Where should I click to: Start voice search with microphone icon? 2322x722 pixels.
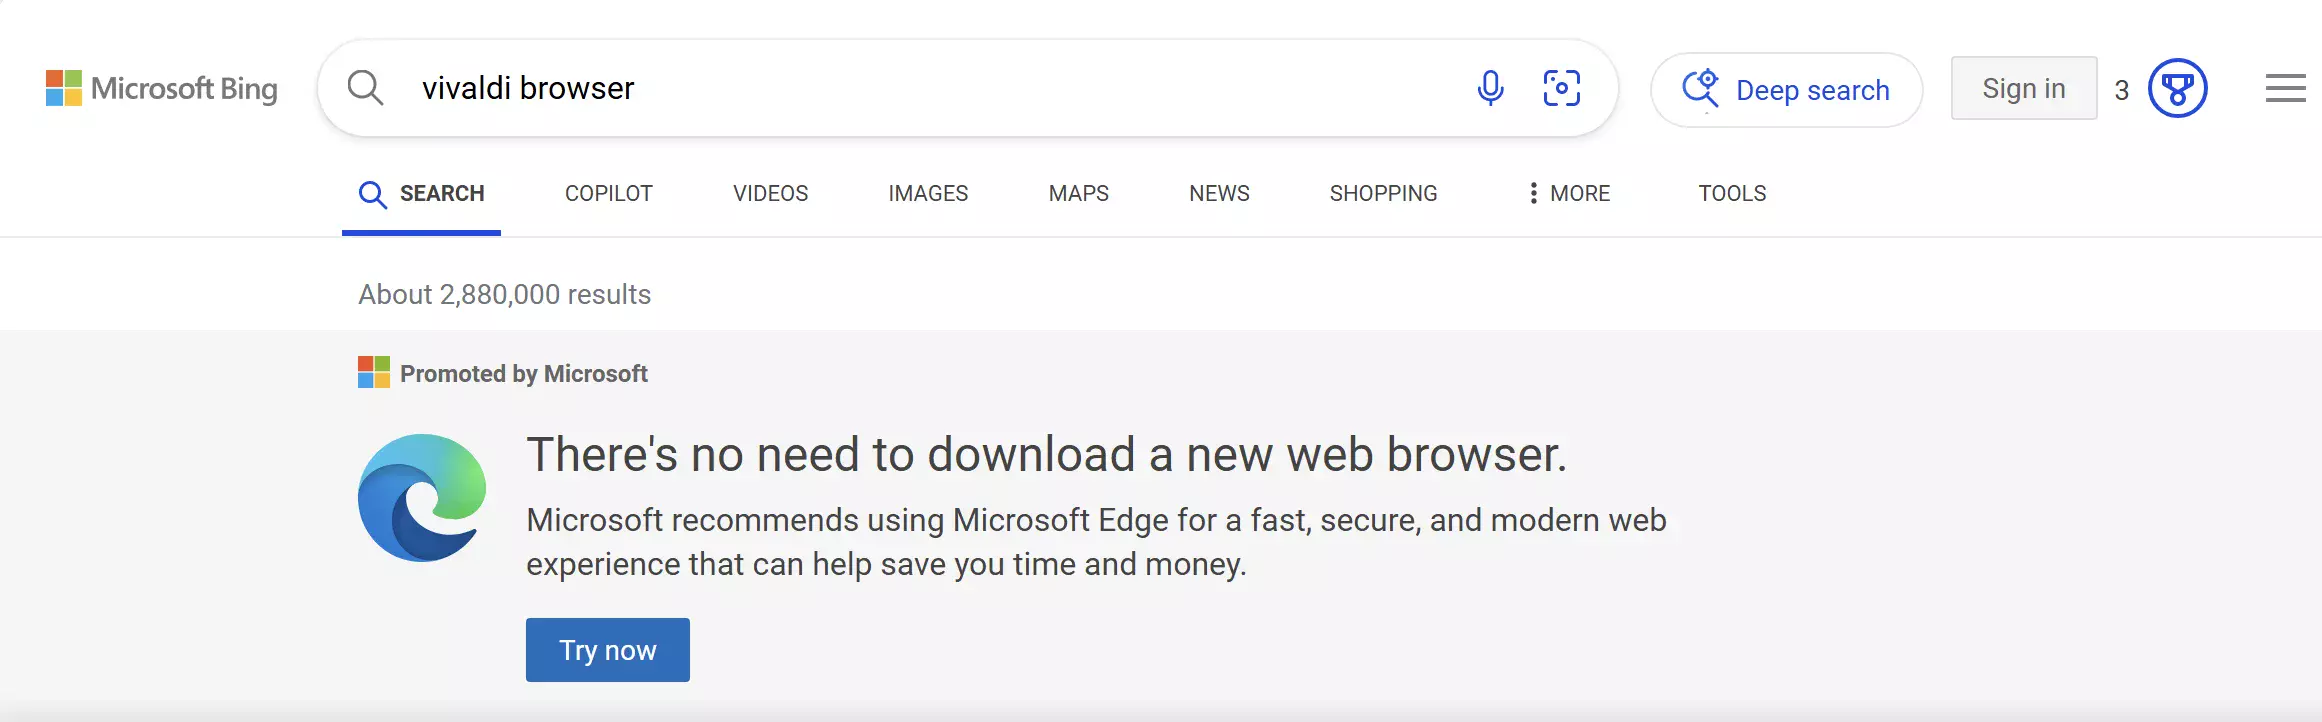tap(1490, 88)
